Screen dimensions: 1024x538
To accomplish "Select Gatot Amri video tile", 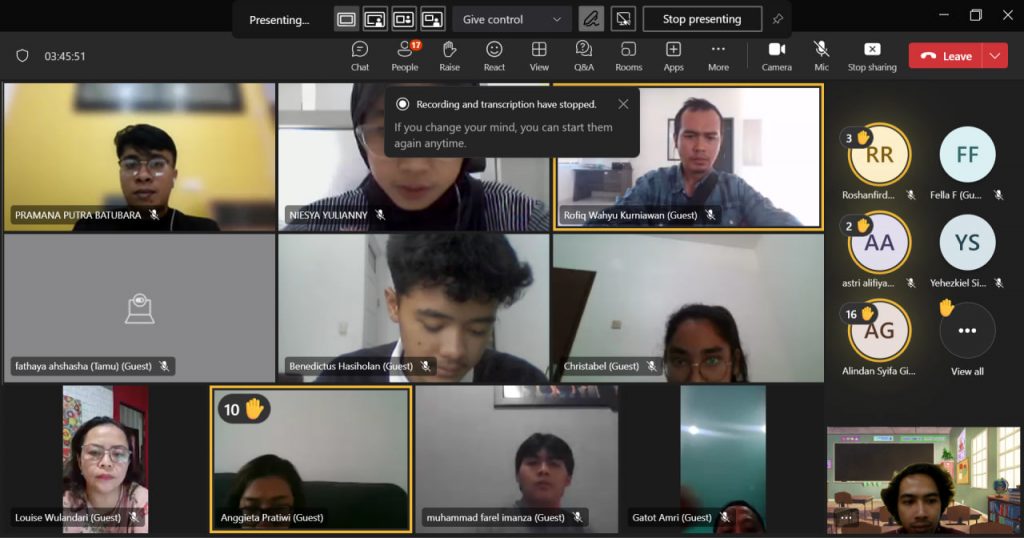I will (722, 459).
